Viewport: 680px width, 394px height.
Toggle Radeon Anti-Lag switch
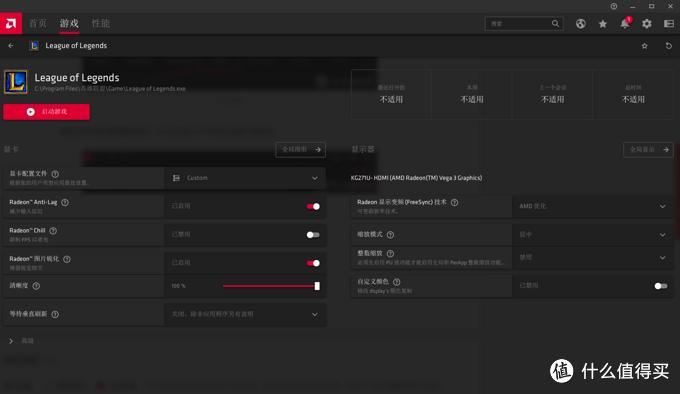pyautogui.click(x=313, y=206)
